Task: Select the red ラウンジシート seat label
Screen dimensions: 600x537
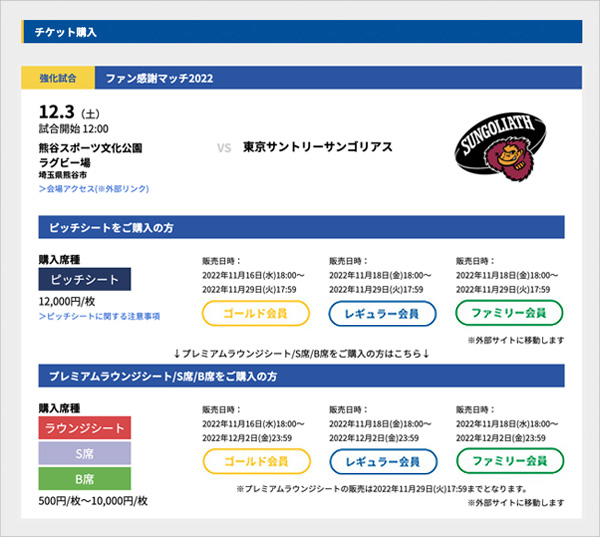Action: (85, 428)
